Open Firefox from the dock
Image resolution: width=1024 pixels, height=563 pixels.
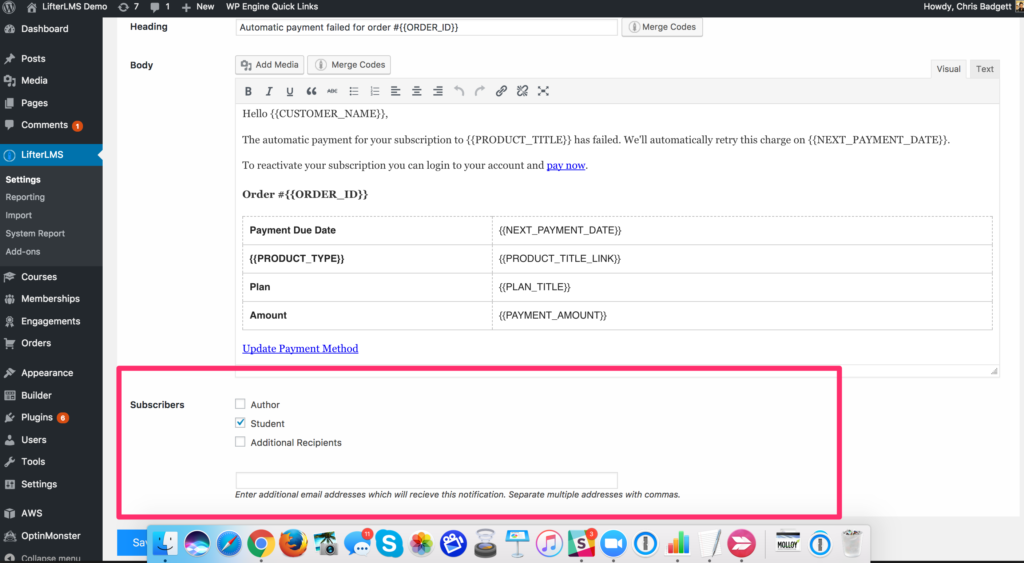(293, 543)
